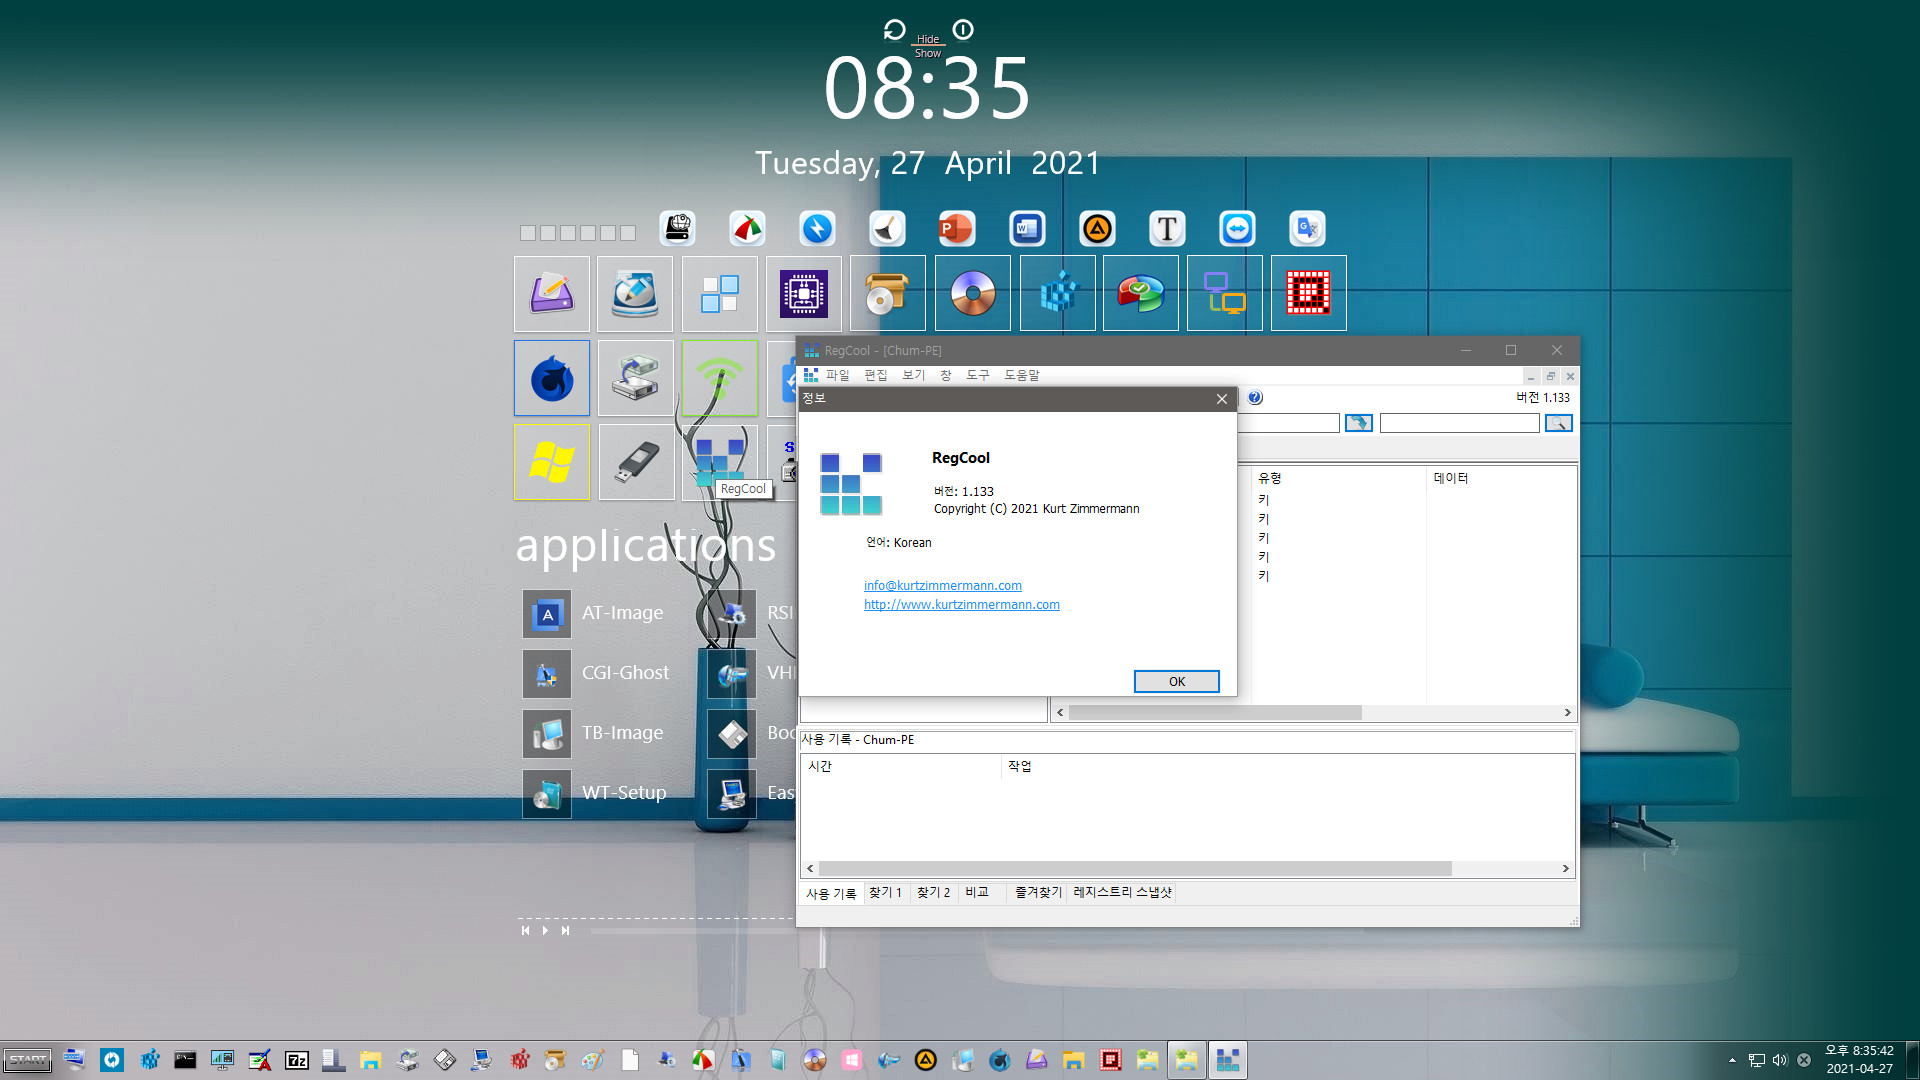Open the disk globe launcher icon
This screenshot has width=1920, height=1080.
coord(677,229)
